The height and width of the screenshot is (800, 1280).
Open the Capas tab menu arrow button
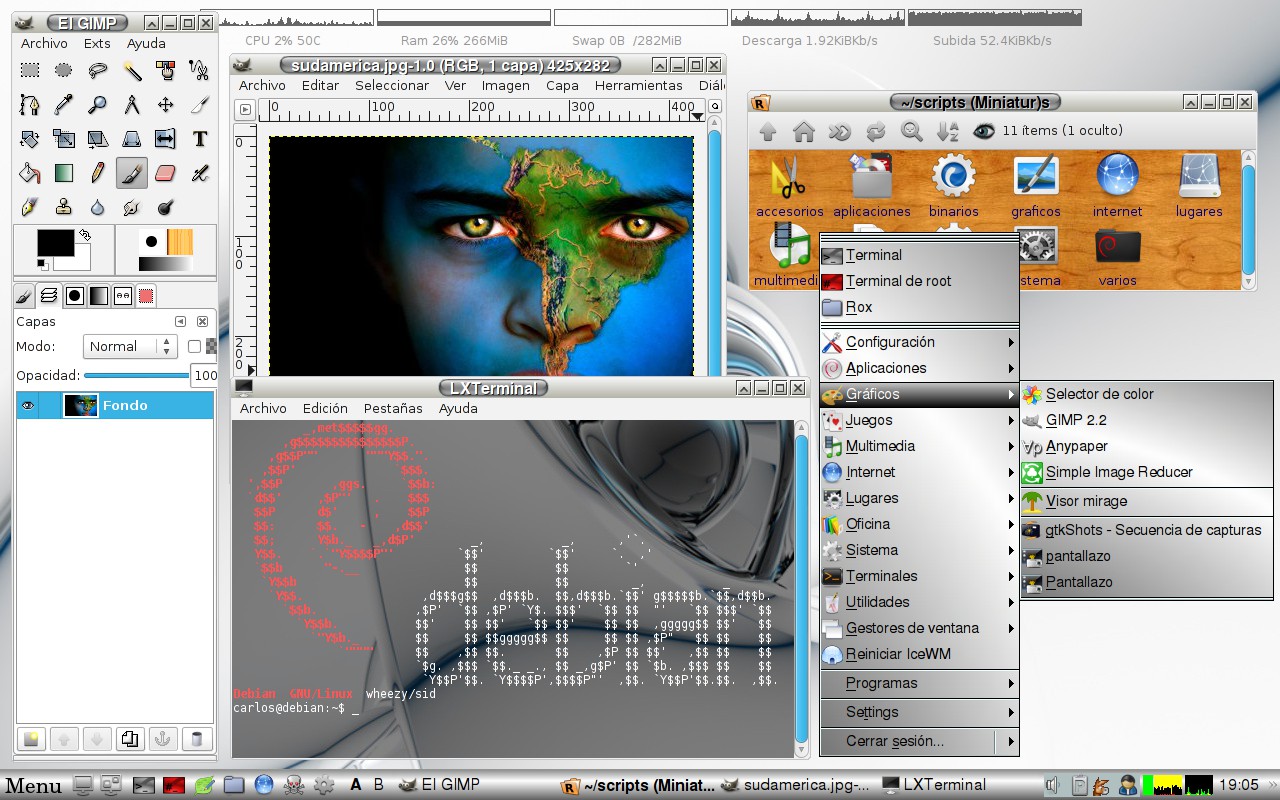click(181, 322)
